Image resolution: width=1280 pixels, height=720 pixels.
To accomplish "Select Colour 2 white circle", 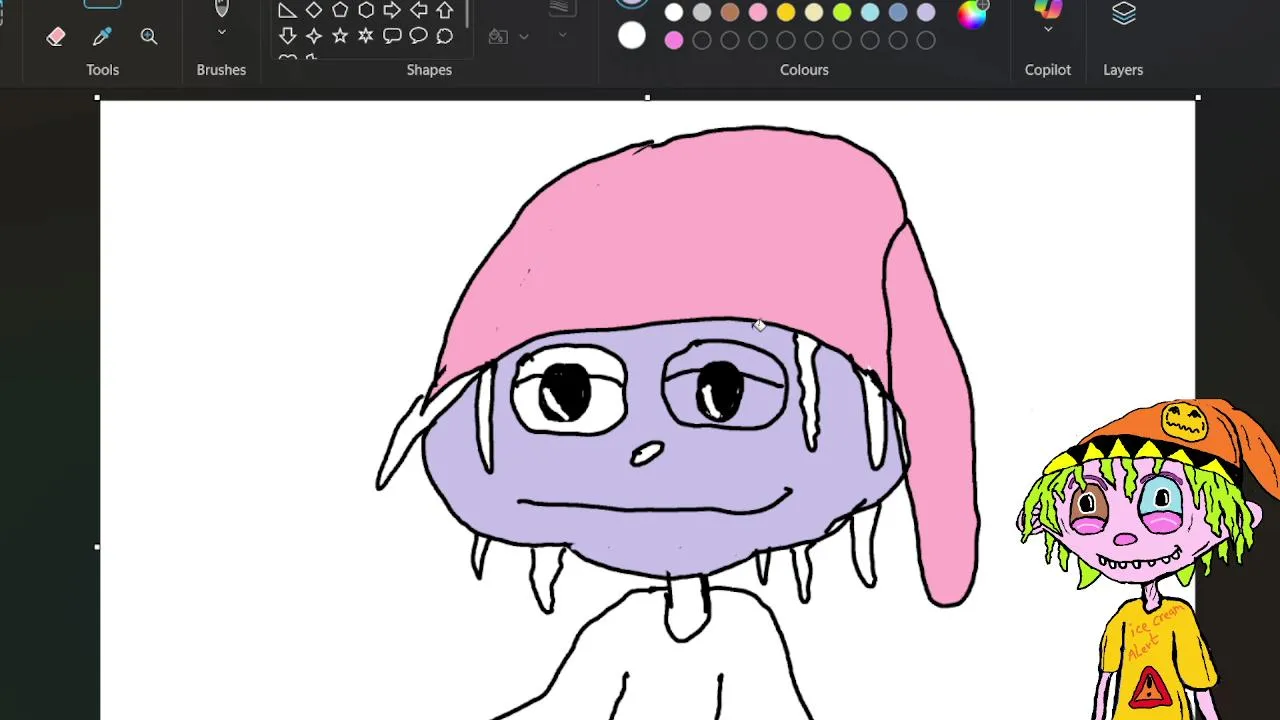I will (x=632, y=36).
